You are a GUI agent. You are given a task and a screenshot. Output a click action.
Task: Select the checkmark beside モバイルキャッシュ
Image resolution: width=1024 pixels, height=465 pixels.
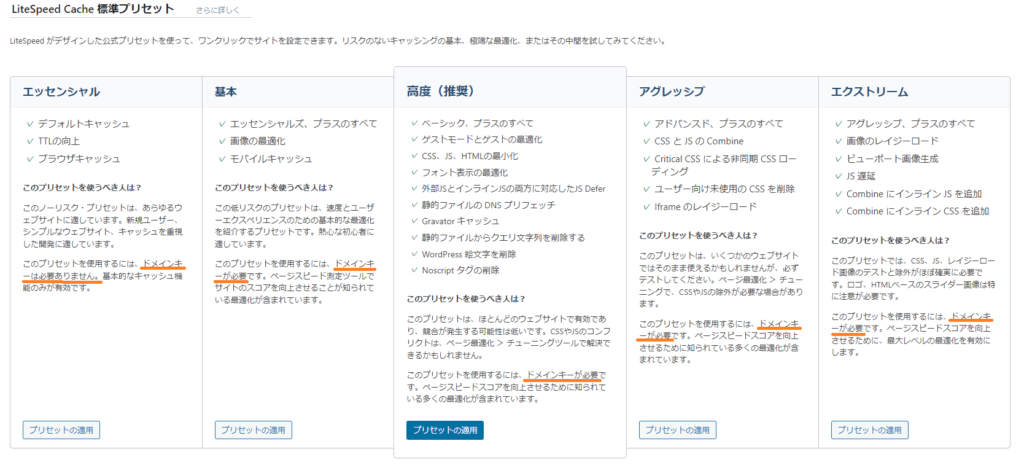tap(222, 159)
